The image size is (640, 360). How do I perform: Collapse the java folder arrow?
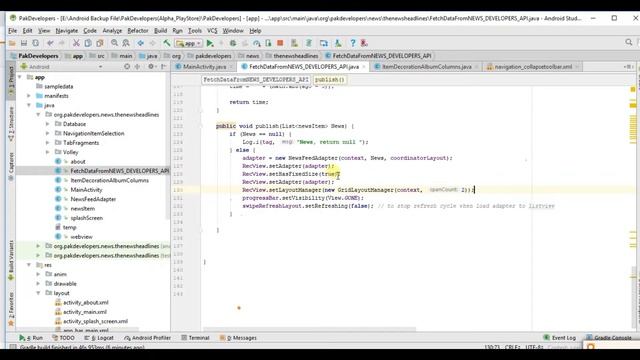tap(29, 105)
